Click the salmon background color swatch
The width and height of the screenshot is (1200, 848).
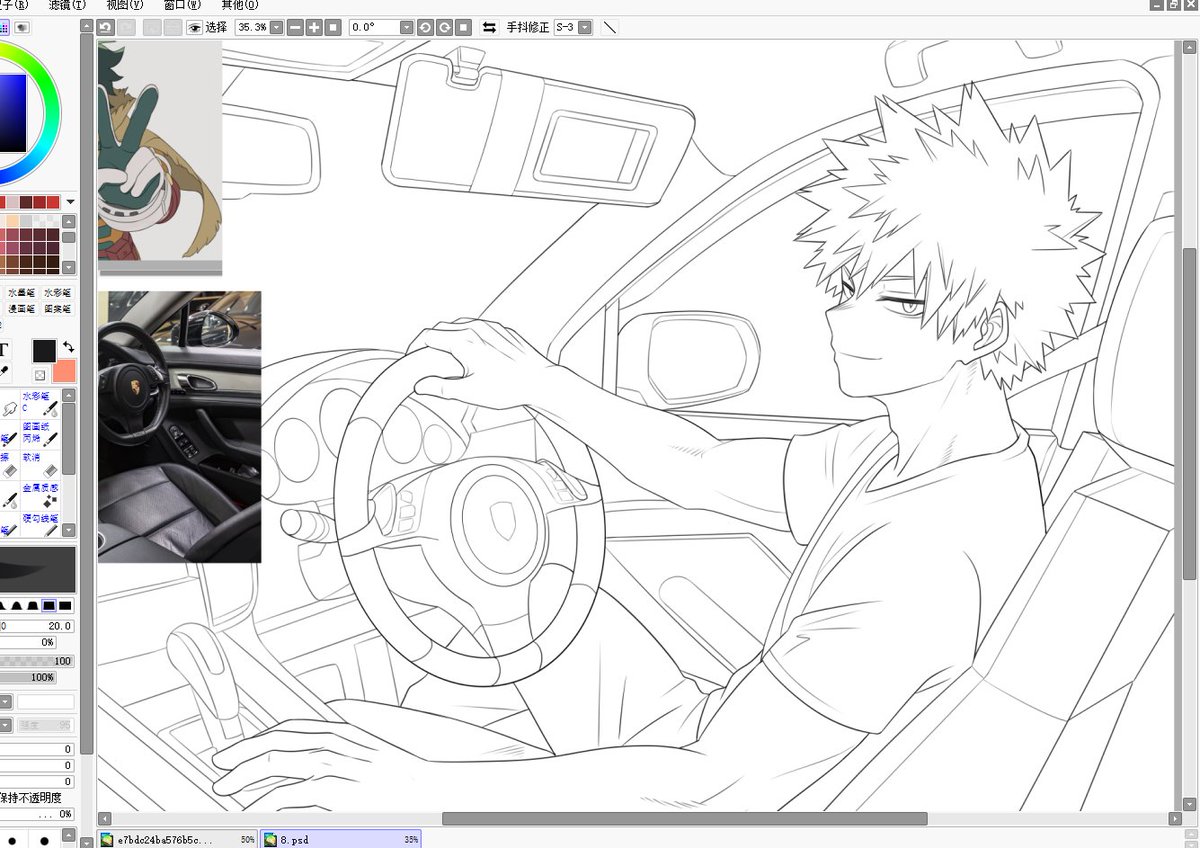click(x=64, y=372)
